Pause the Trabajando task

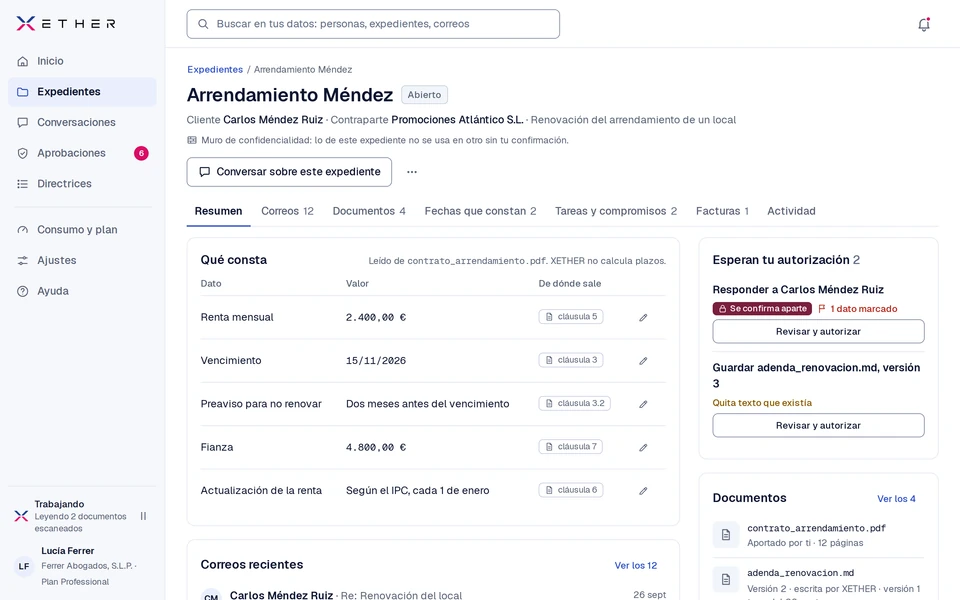143,516
